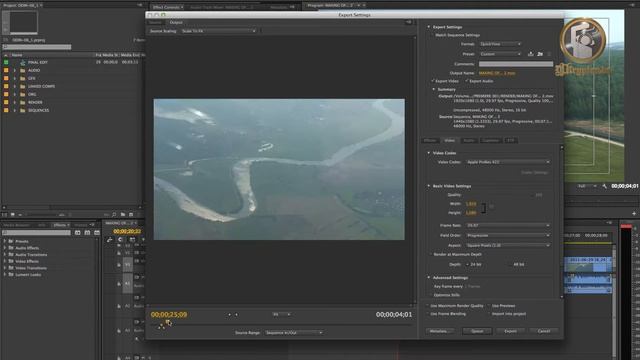Select the Captions tab in export settings
Image resolution: width=640 pixels, height=360 pixels.
(491, 140)
